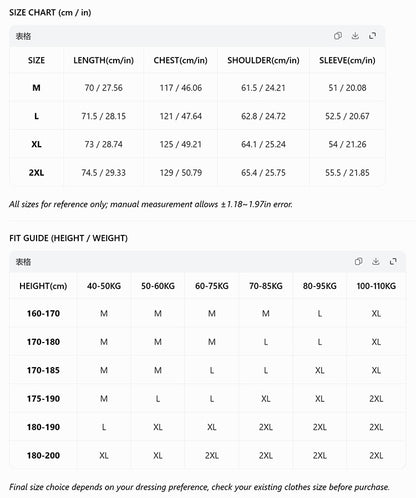Select the 180-200 height row label

pyautogui.click(x=43, y=455)
